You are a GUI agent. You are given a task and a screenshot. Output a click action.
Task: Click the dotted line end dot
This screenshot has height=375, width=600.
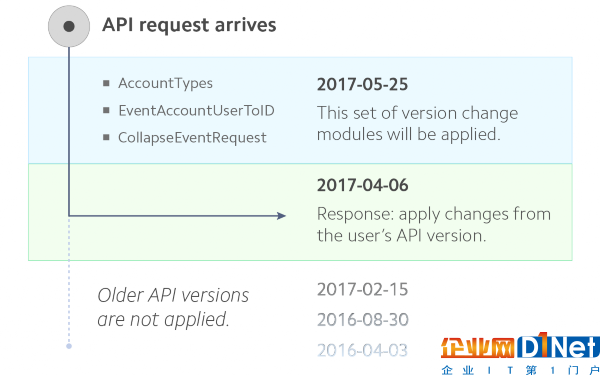69,346
